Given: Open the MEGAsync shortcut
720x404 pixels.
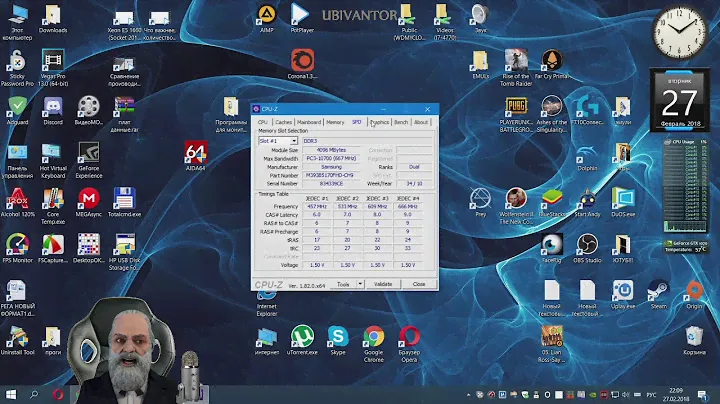Looking at the screenshot, I should pos(88,196).
